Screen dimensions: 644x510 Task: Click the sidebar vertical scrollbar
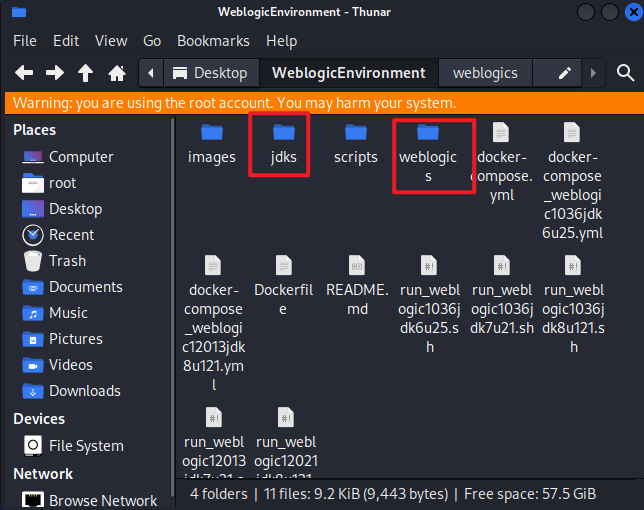(172, 308)
